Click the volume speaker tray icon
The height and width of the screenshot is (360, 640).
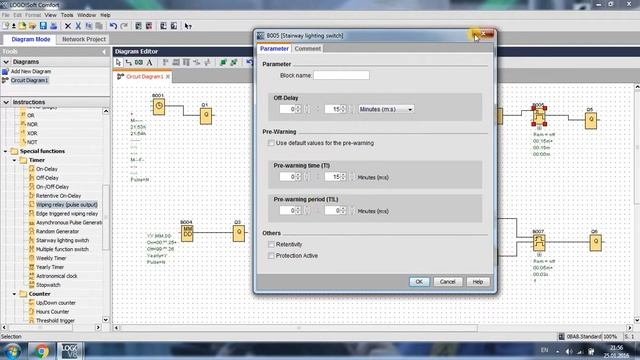pos(569,351)
